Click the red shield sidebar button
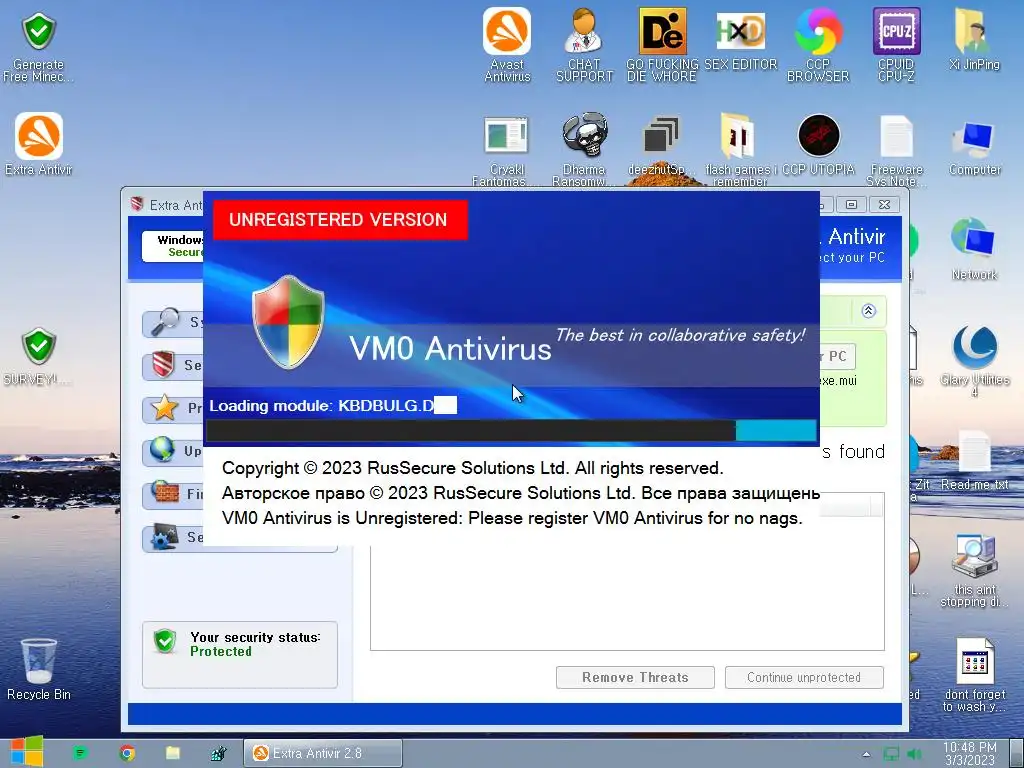This screenshot has height=768, width=1024. pyautogui.click(x=173, y=365)
